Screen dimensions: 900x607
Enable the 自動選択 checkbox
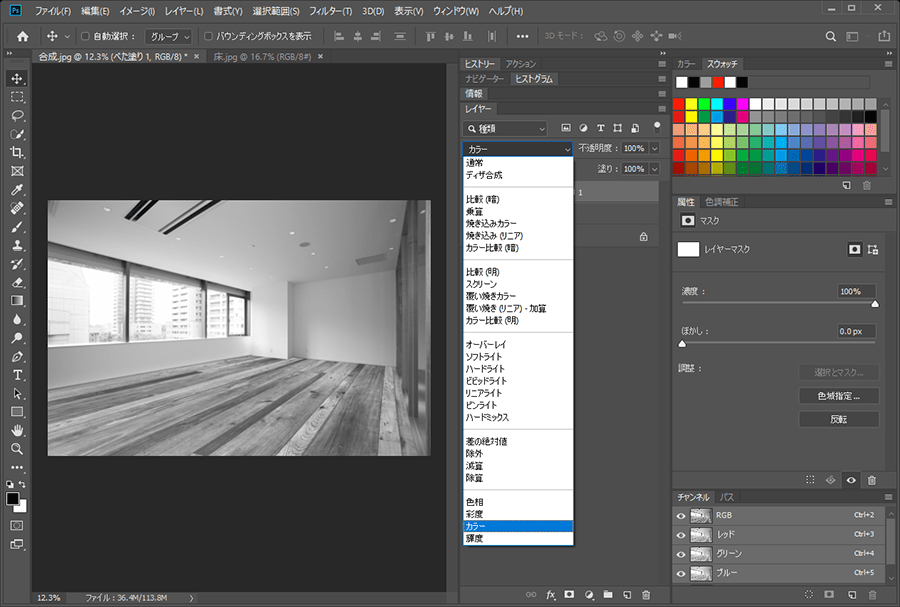tap(85, 36)
